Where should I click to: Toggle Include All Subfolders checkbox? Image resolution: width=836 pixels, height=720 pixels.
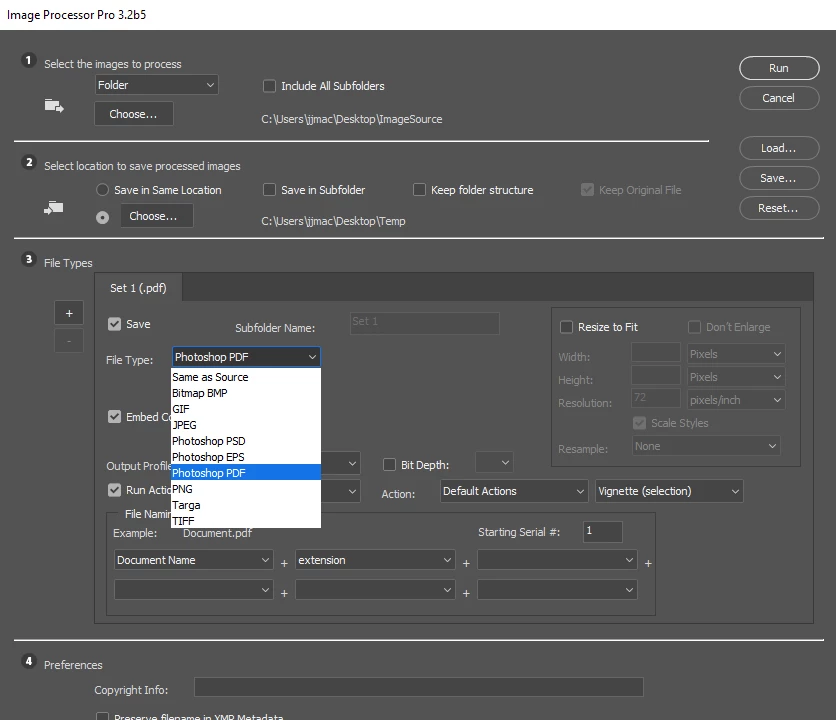click(269, 86)
